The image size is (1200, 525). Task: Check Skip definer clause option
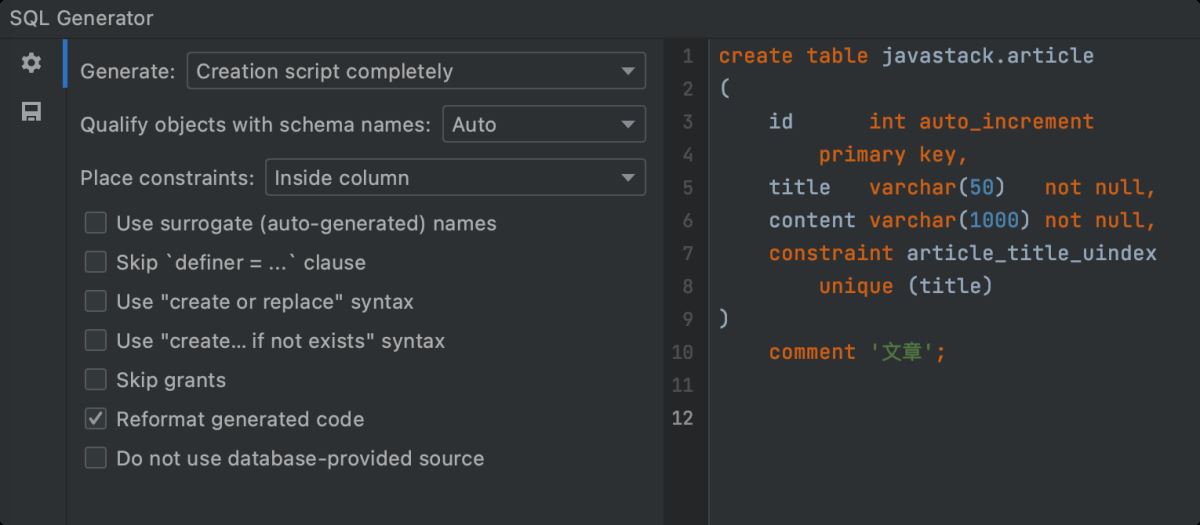coord(96,262)
